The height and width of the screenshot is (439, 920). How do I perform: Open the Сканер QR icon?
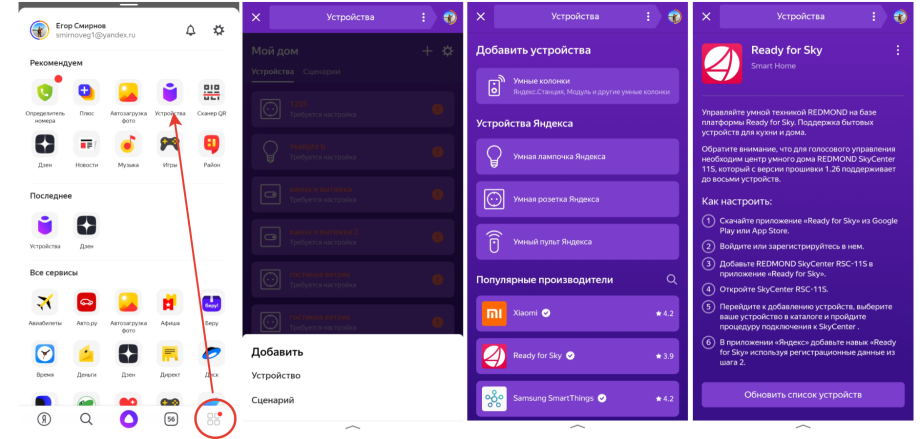coord(212,93)
